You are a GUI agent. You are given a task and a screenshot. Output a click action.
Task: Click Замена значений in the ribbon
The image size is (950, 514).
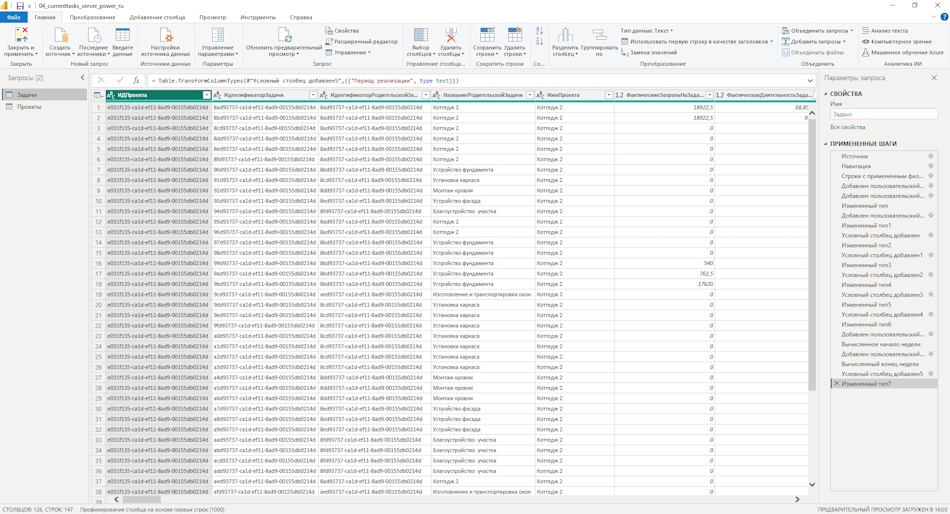pyautogui.click(x=648, y=52)
